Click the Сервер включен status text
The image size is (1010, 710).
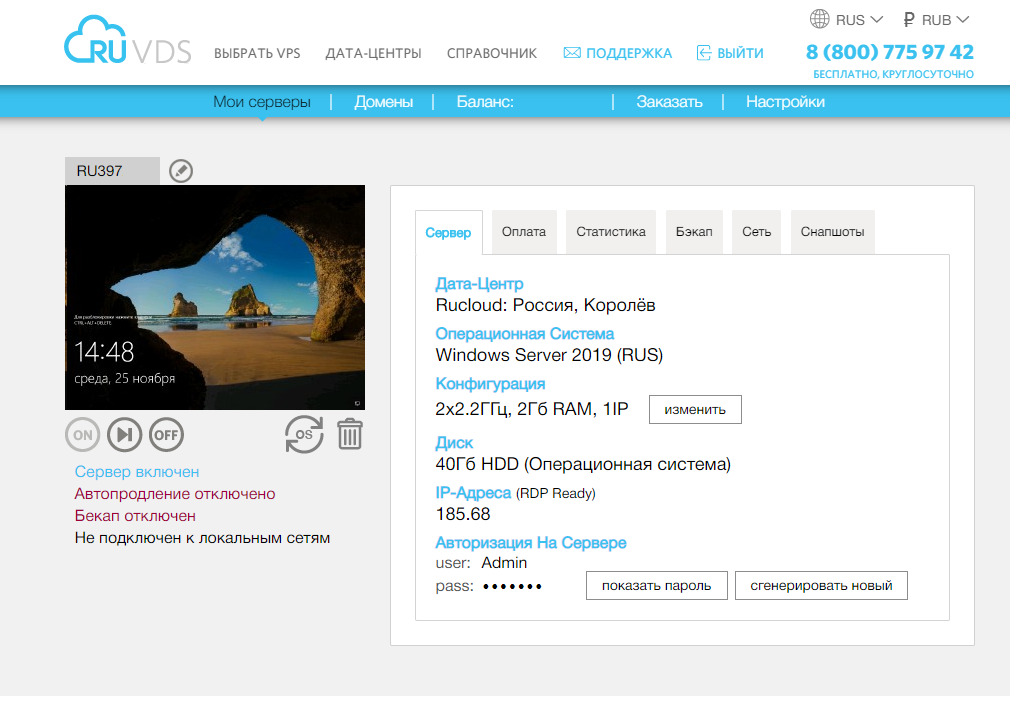click(137, 472)
